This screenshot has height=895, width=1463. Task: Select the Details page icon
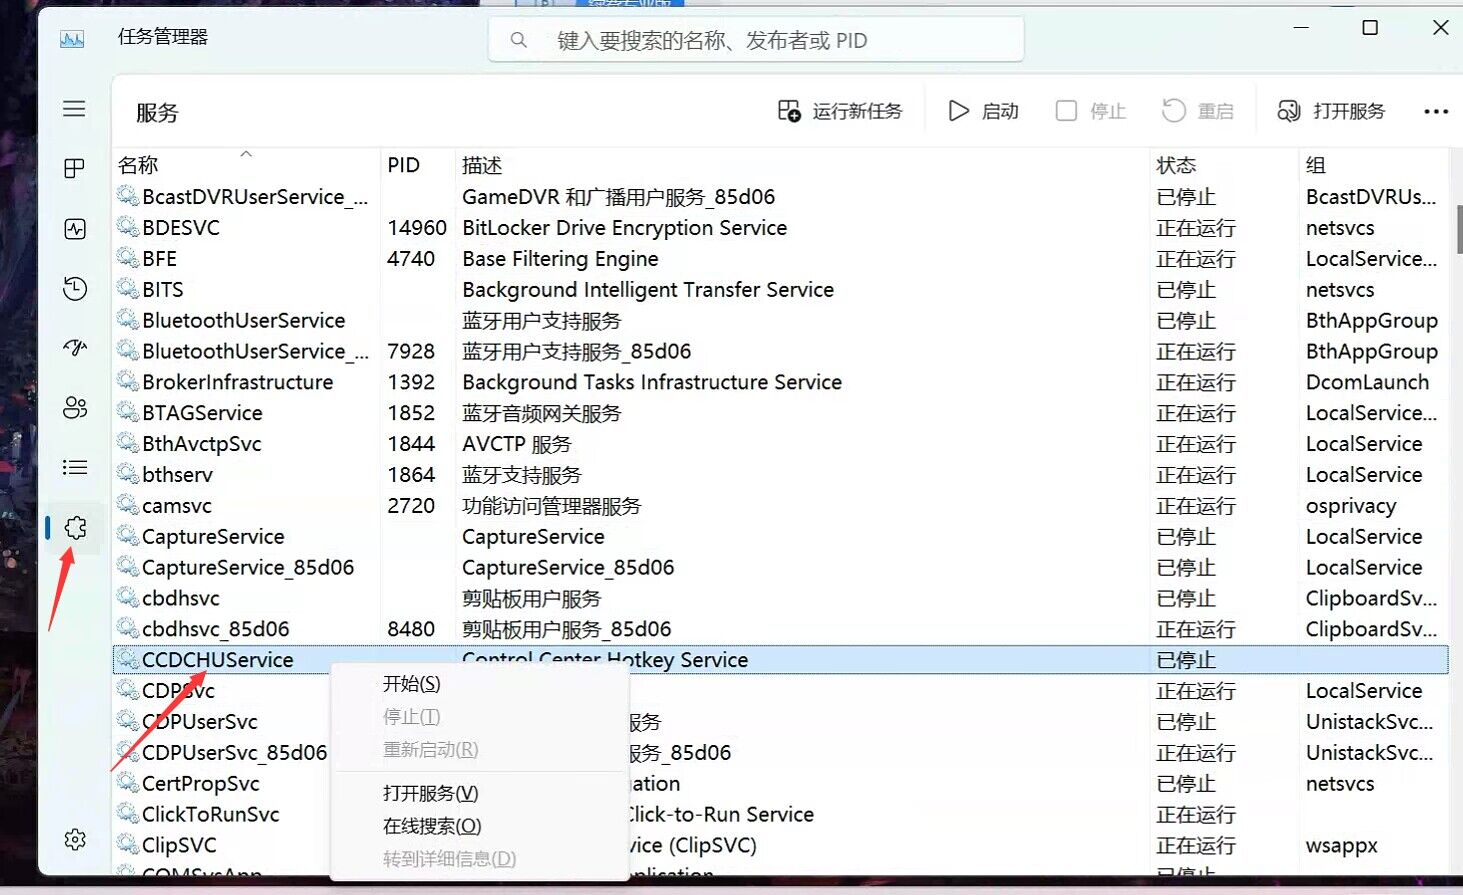[73, 467]
